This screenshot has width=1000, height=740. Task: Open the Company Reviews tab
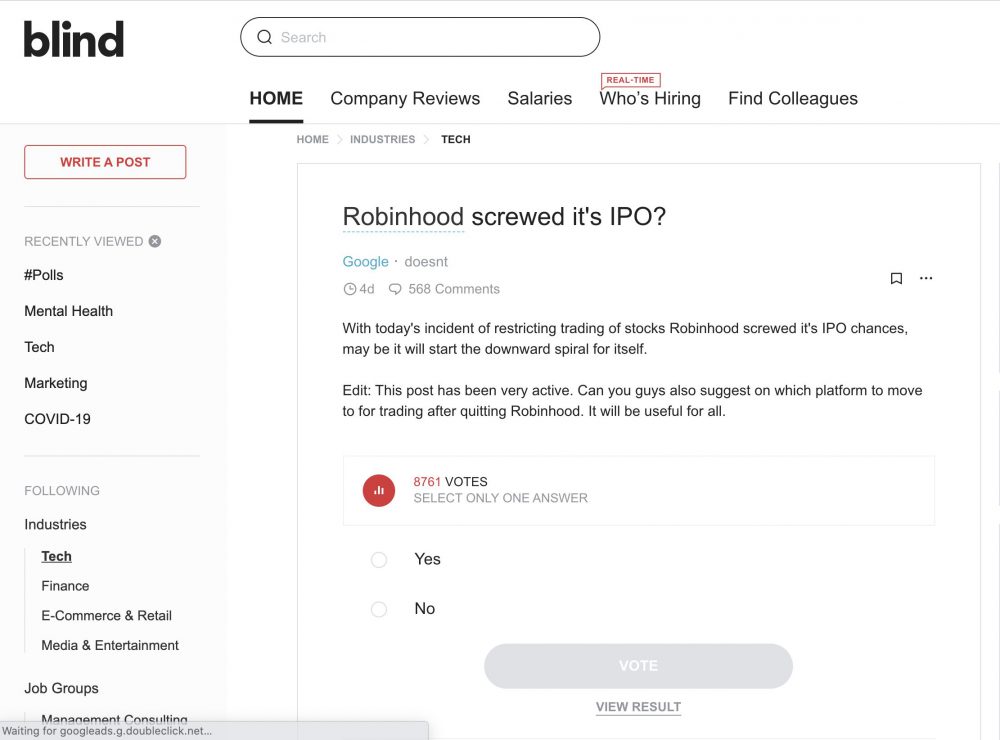point(405,98)
